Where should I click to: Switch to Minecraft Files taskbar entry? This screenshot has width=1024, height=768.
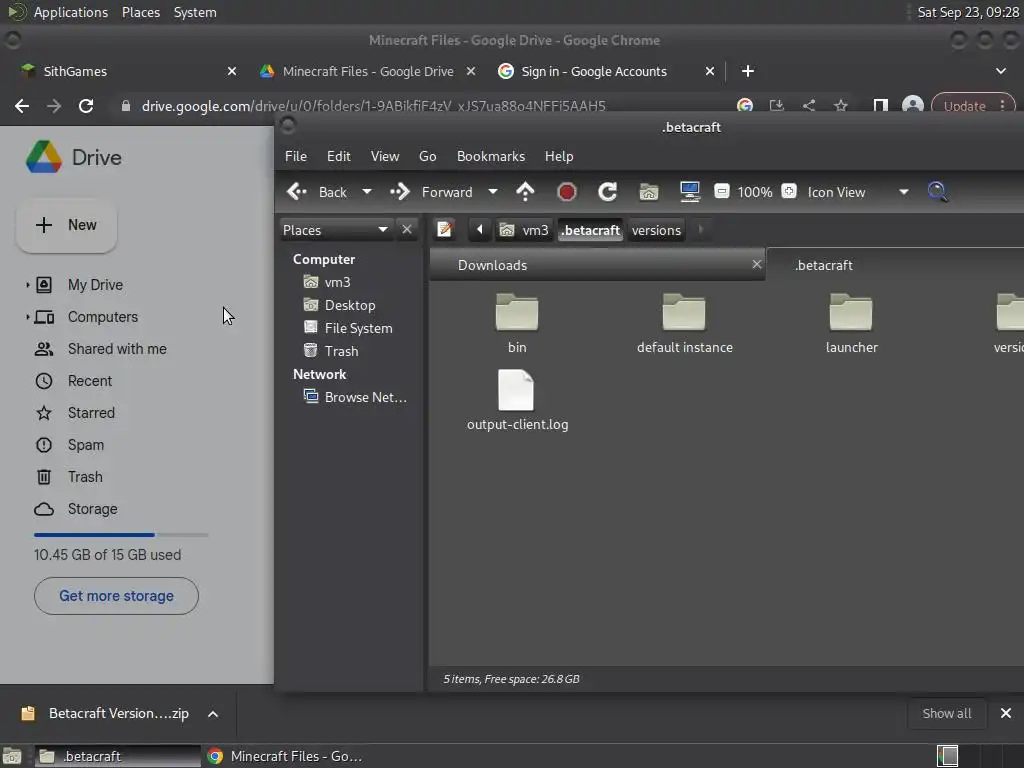pos(285,756)
